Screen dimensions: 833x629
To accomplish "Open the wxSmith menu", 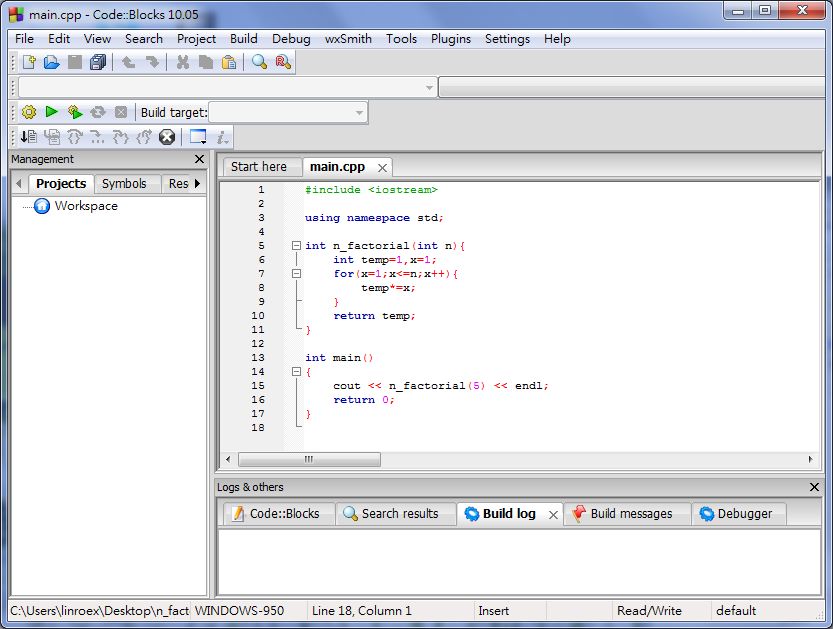I will [x=348, y=39].
